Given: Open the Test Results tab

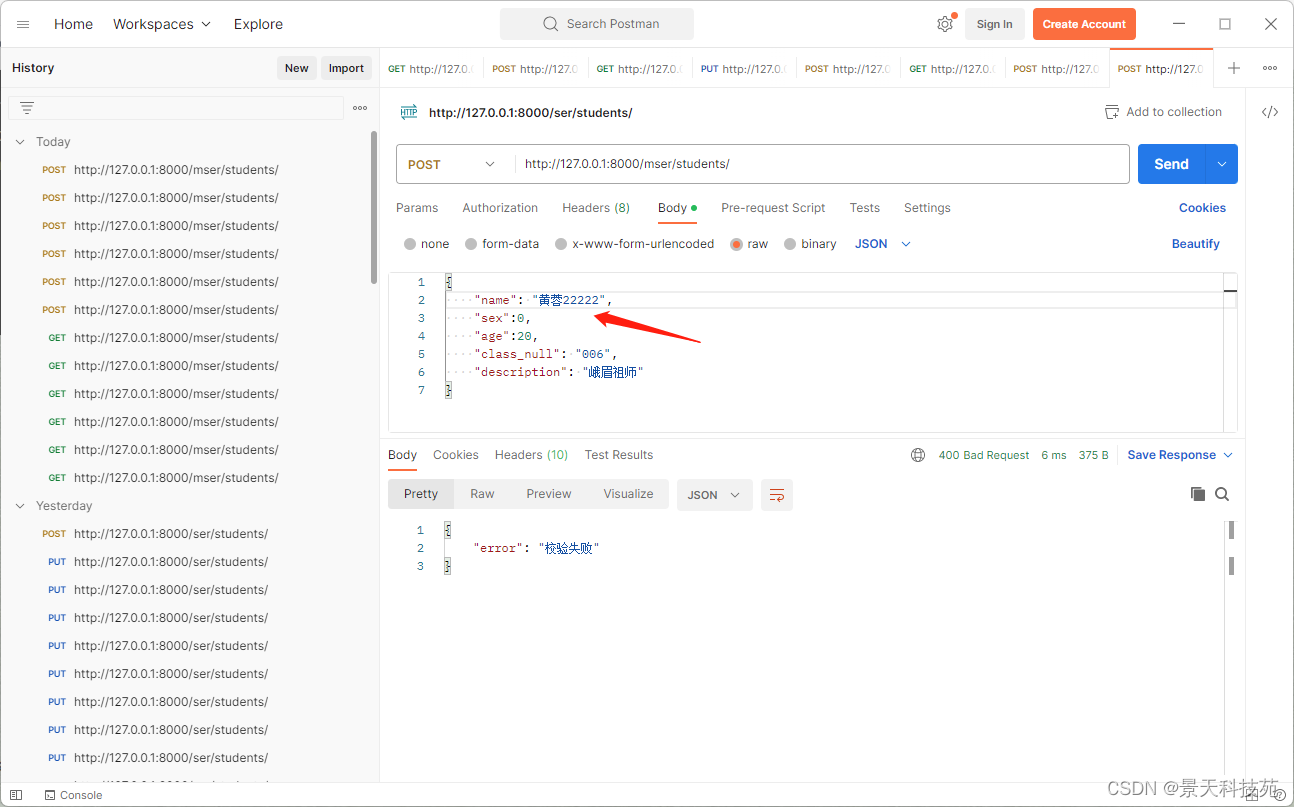Looking at the screenshot, I should pyautogui.click(x=619, y=455).
